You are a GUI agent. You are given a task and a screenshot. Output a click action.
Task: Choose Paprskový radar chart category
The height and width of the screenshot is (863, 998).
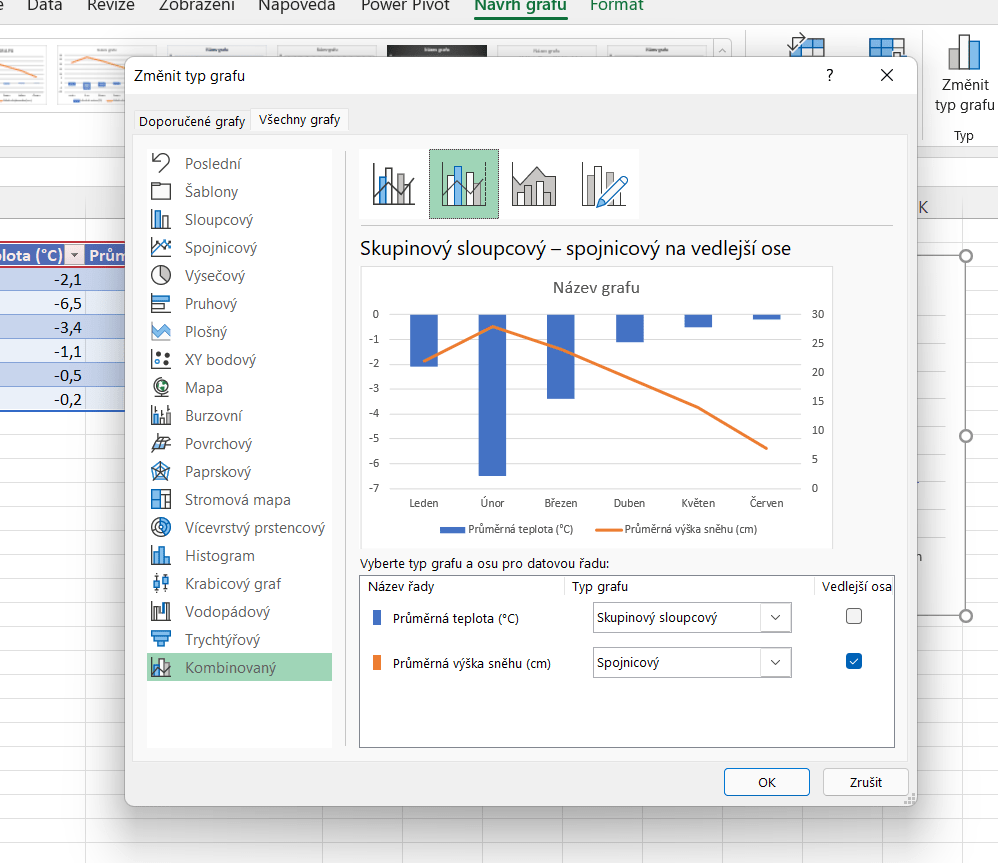tap(217, 472)
